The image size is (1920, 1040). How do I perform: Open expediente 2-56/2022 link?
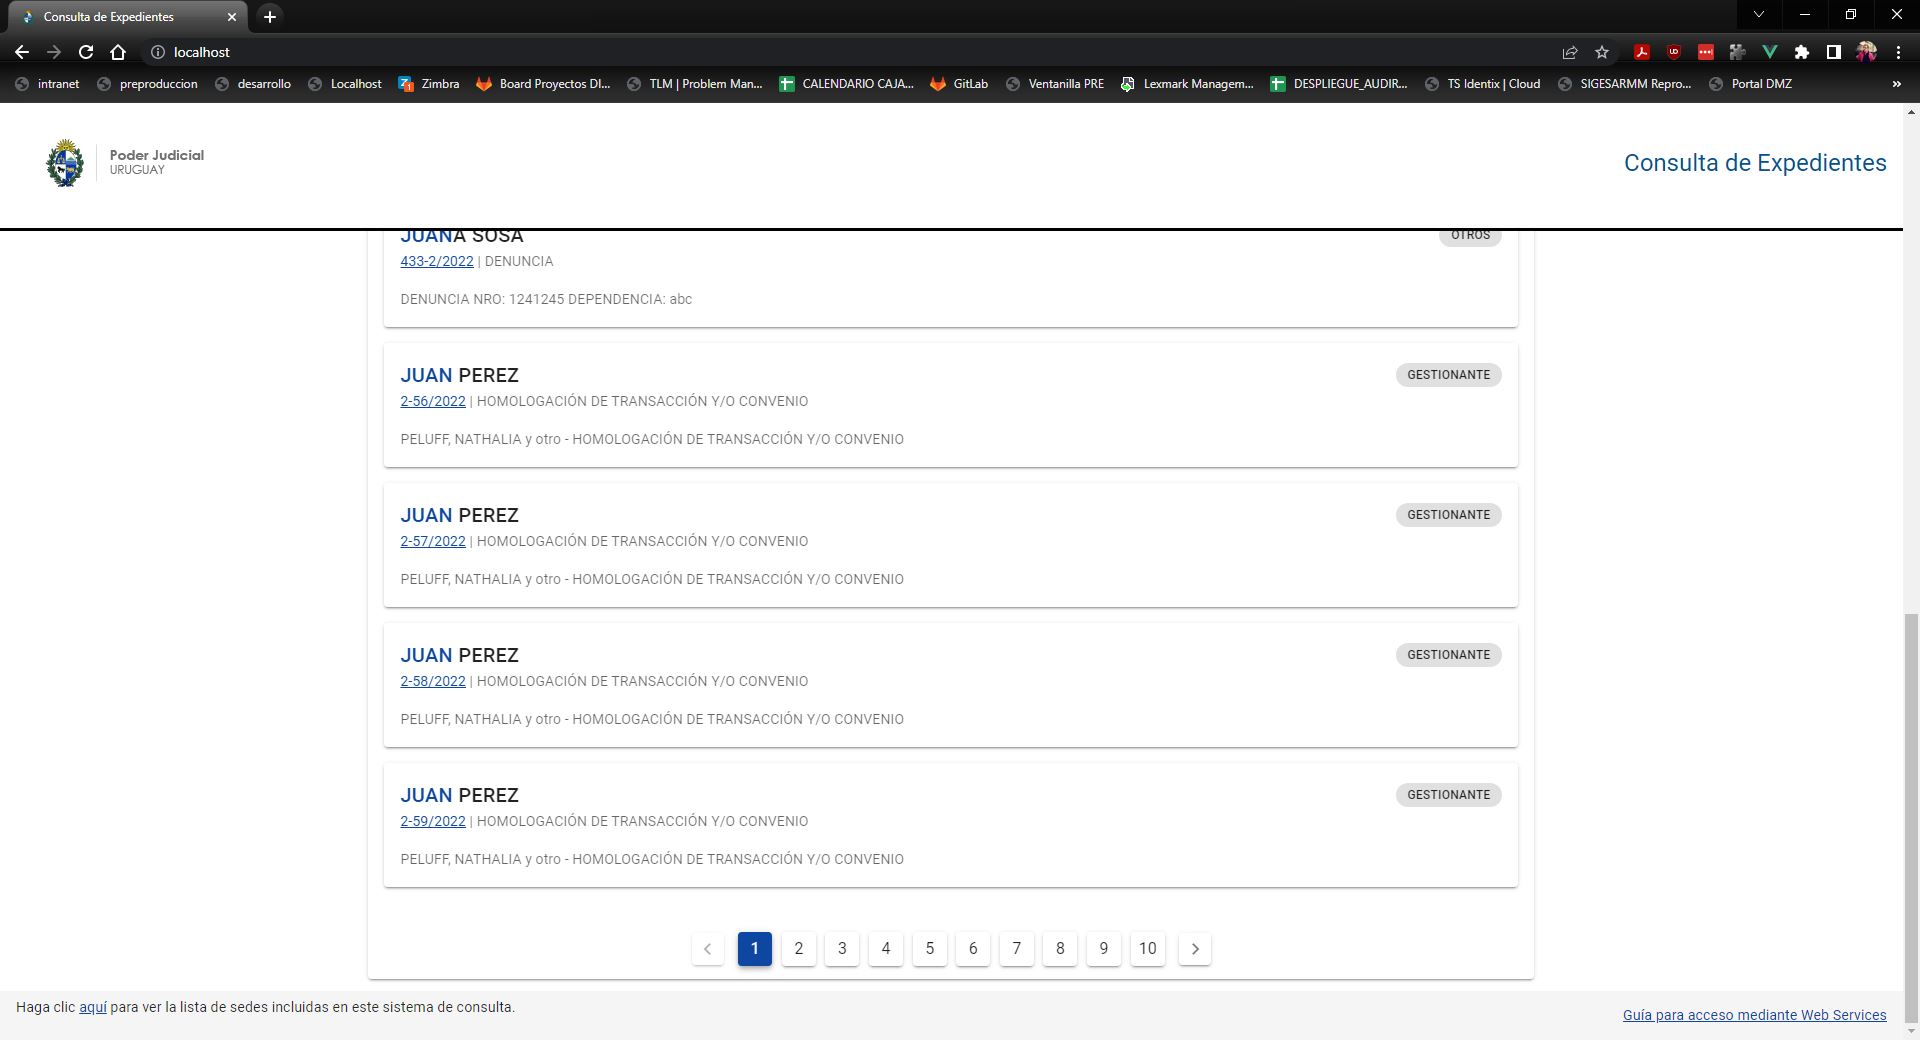433,401
